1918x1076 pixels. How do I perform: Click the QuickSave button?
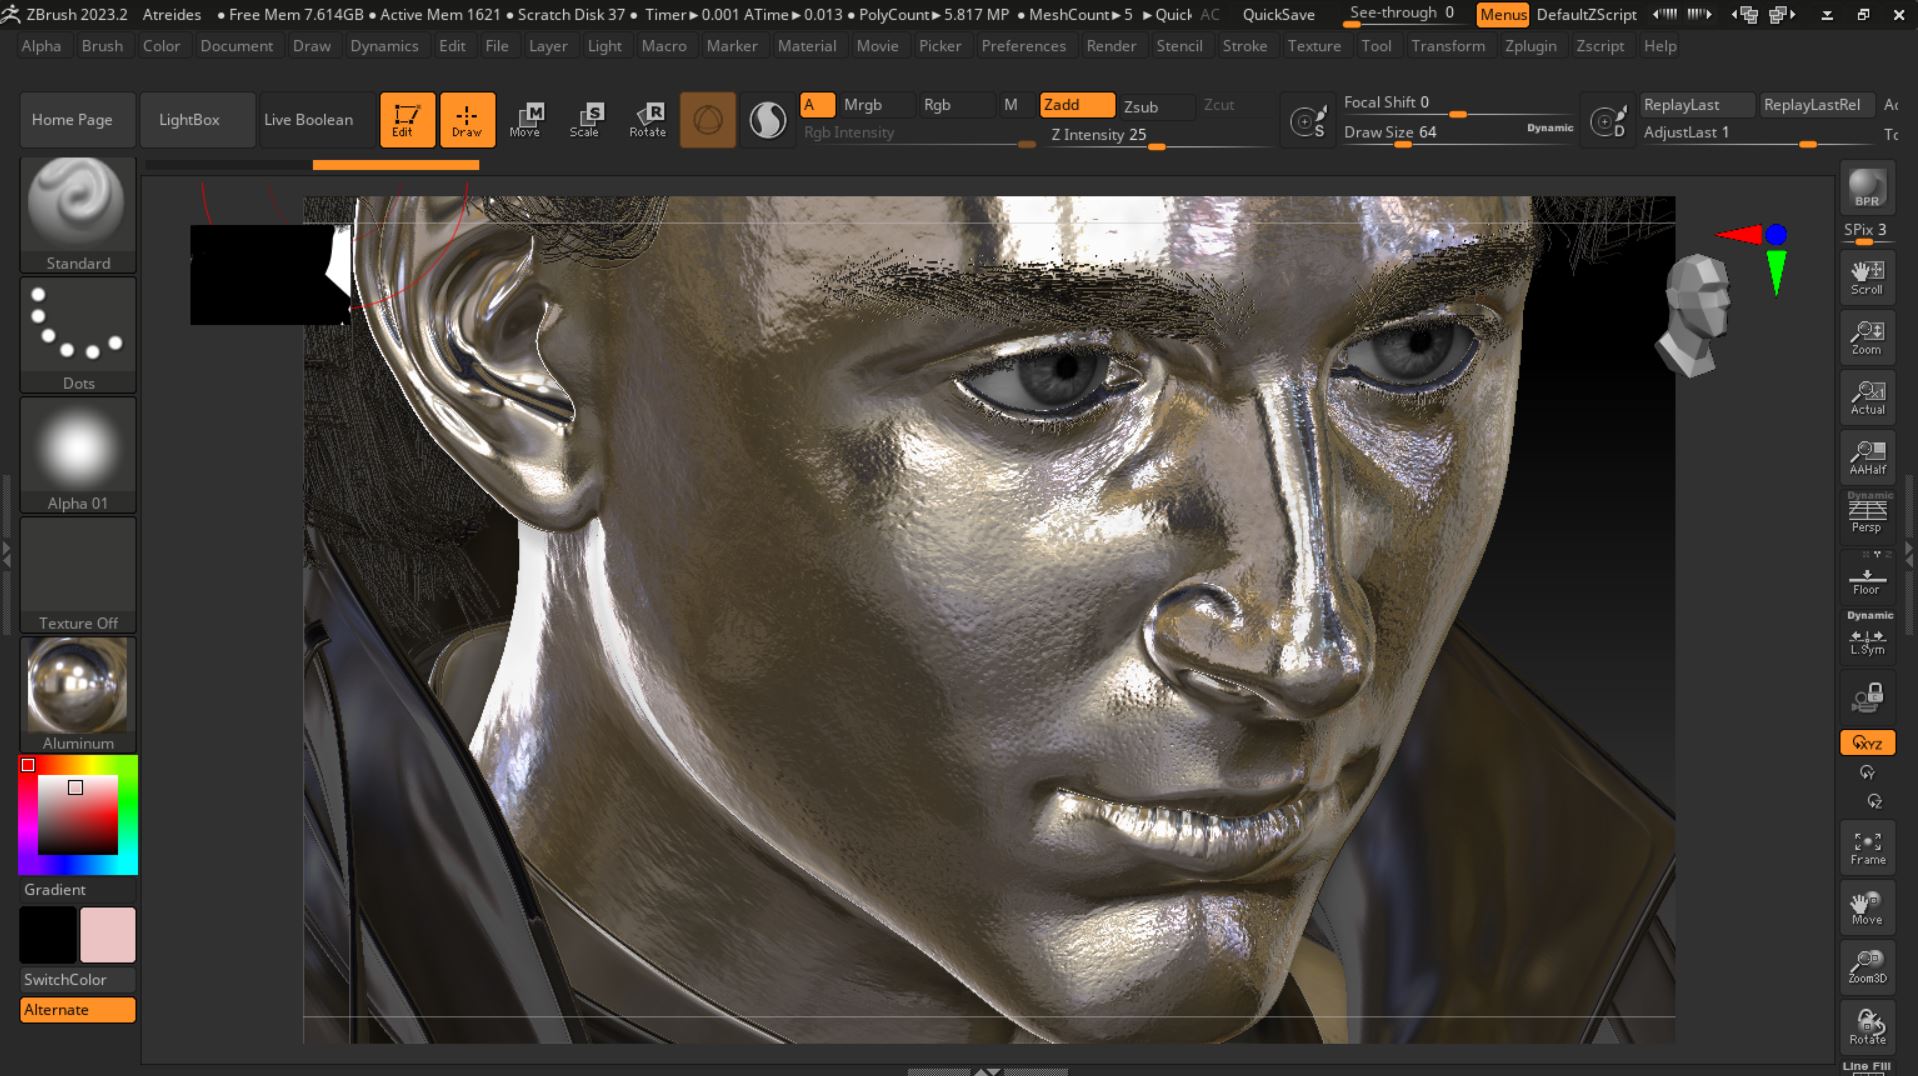tap(1278, 14)
